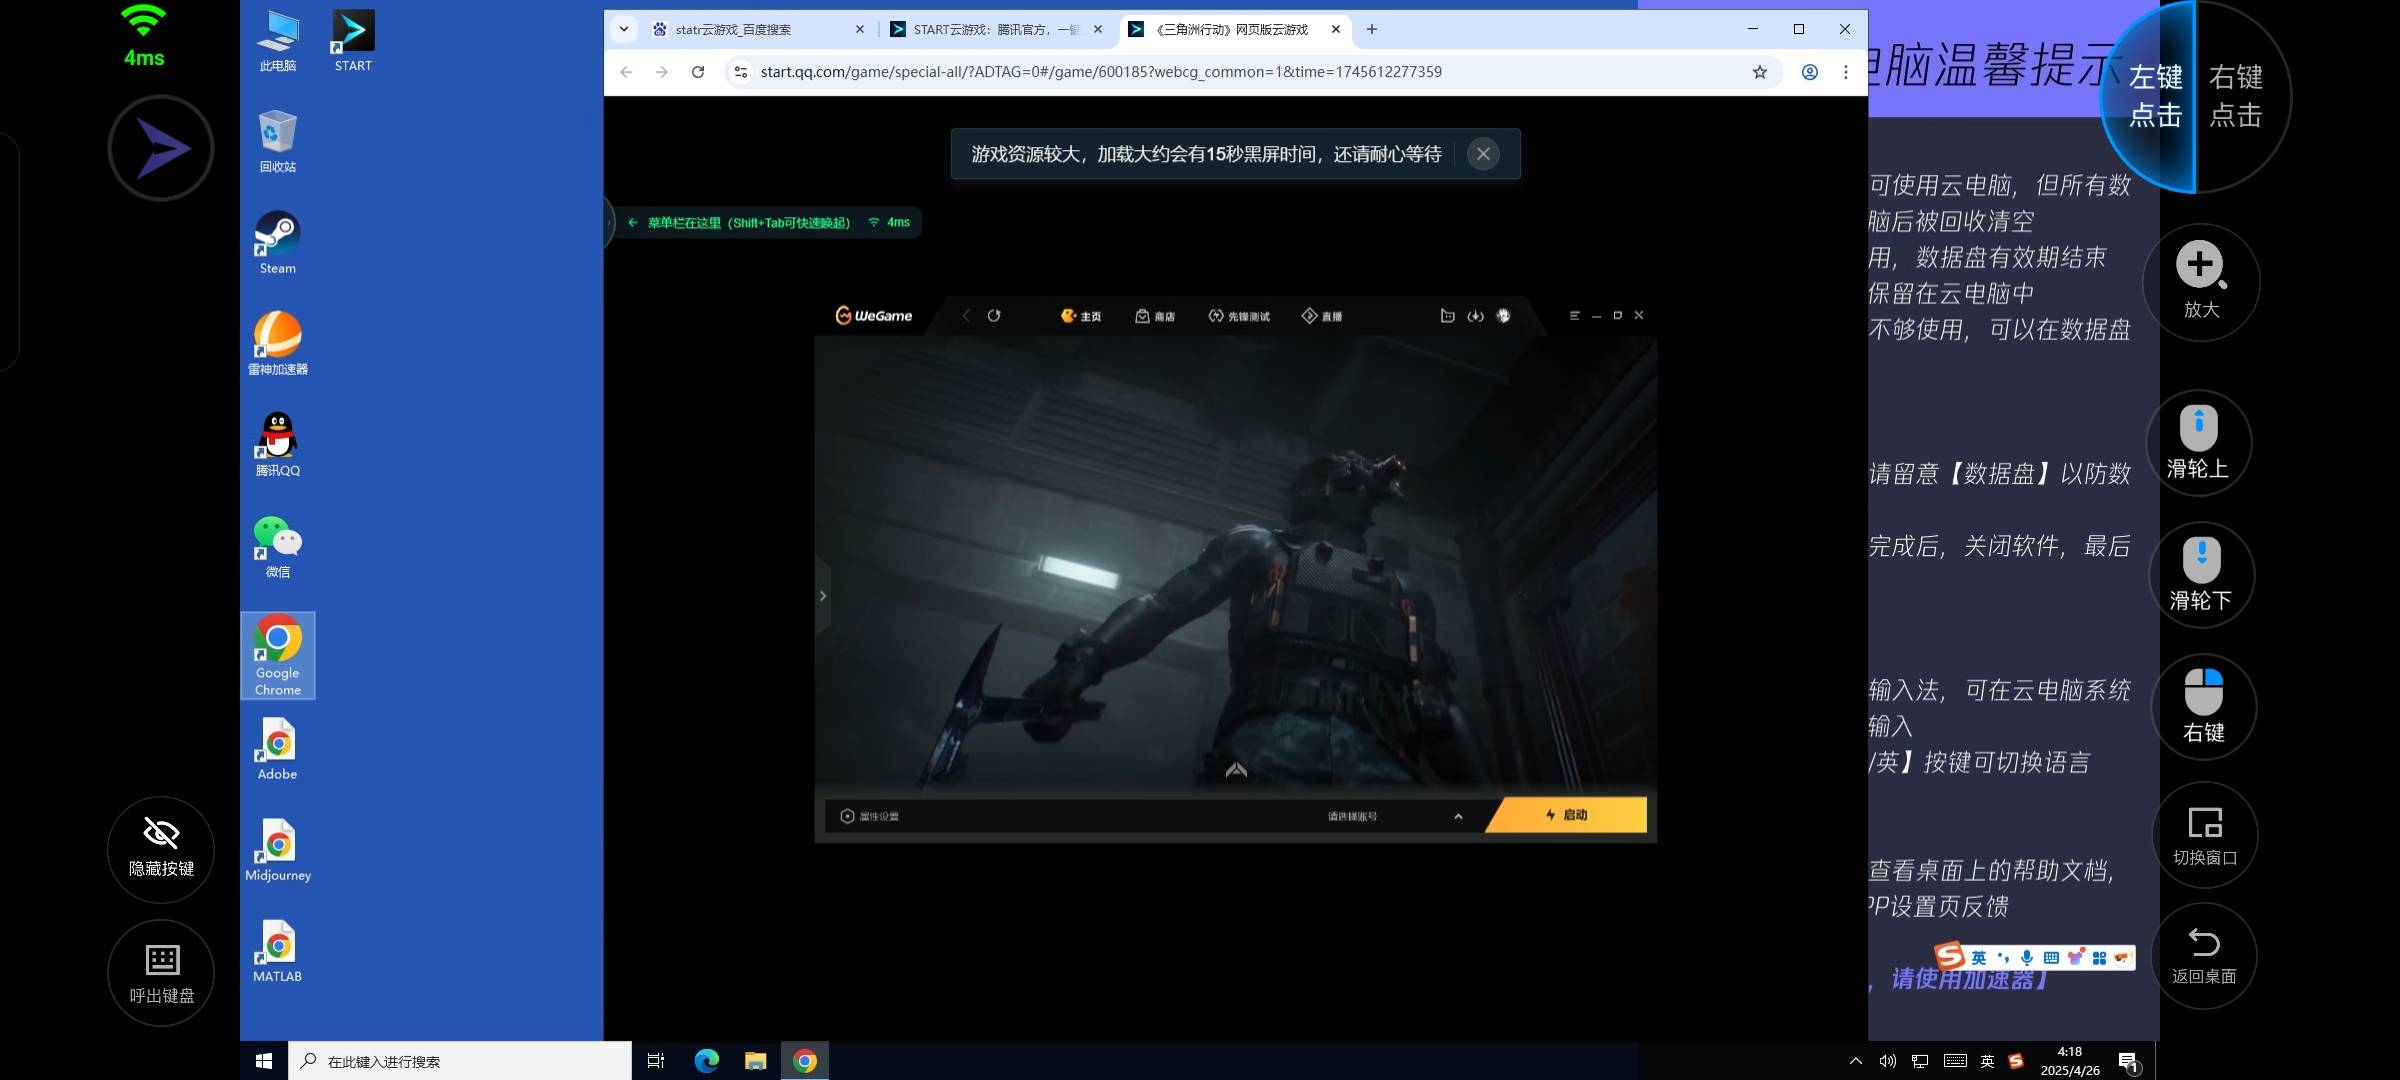This screenshot has height=1080, width=2400.
Task: Click the WeGame refresh arrow icon
Action: [994, 316]
